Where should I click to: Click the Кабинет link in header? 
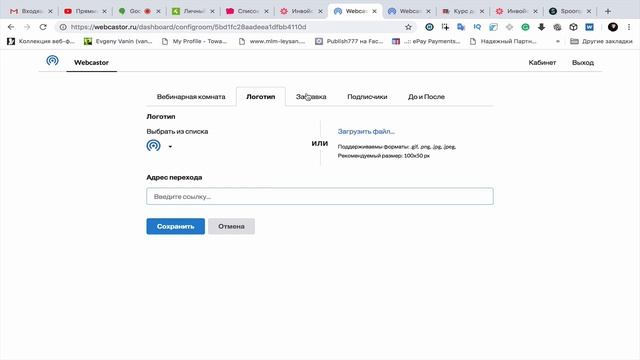(542, 62)
